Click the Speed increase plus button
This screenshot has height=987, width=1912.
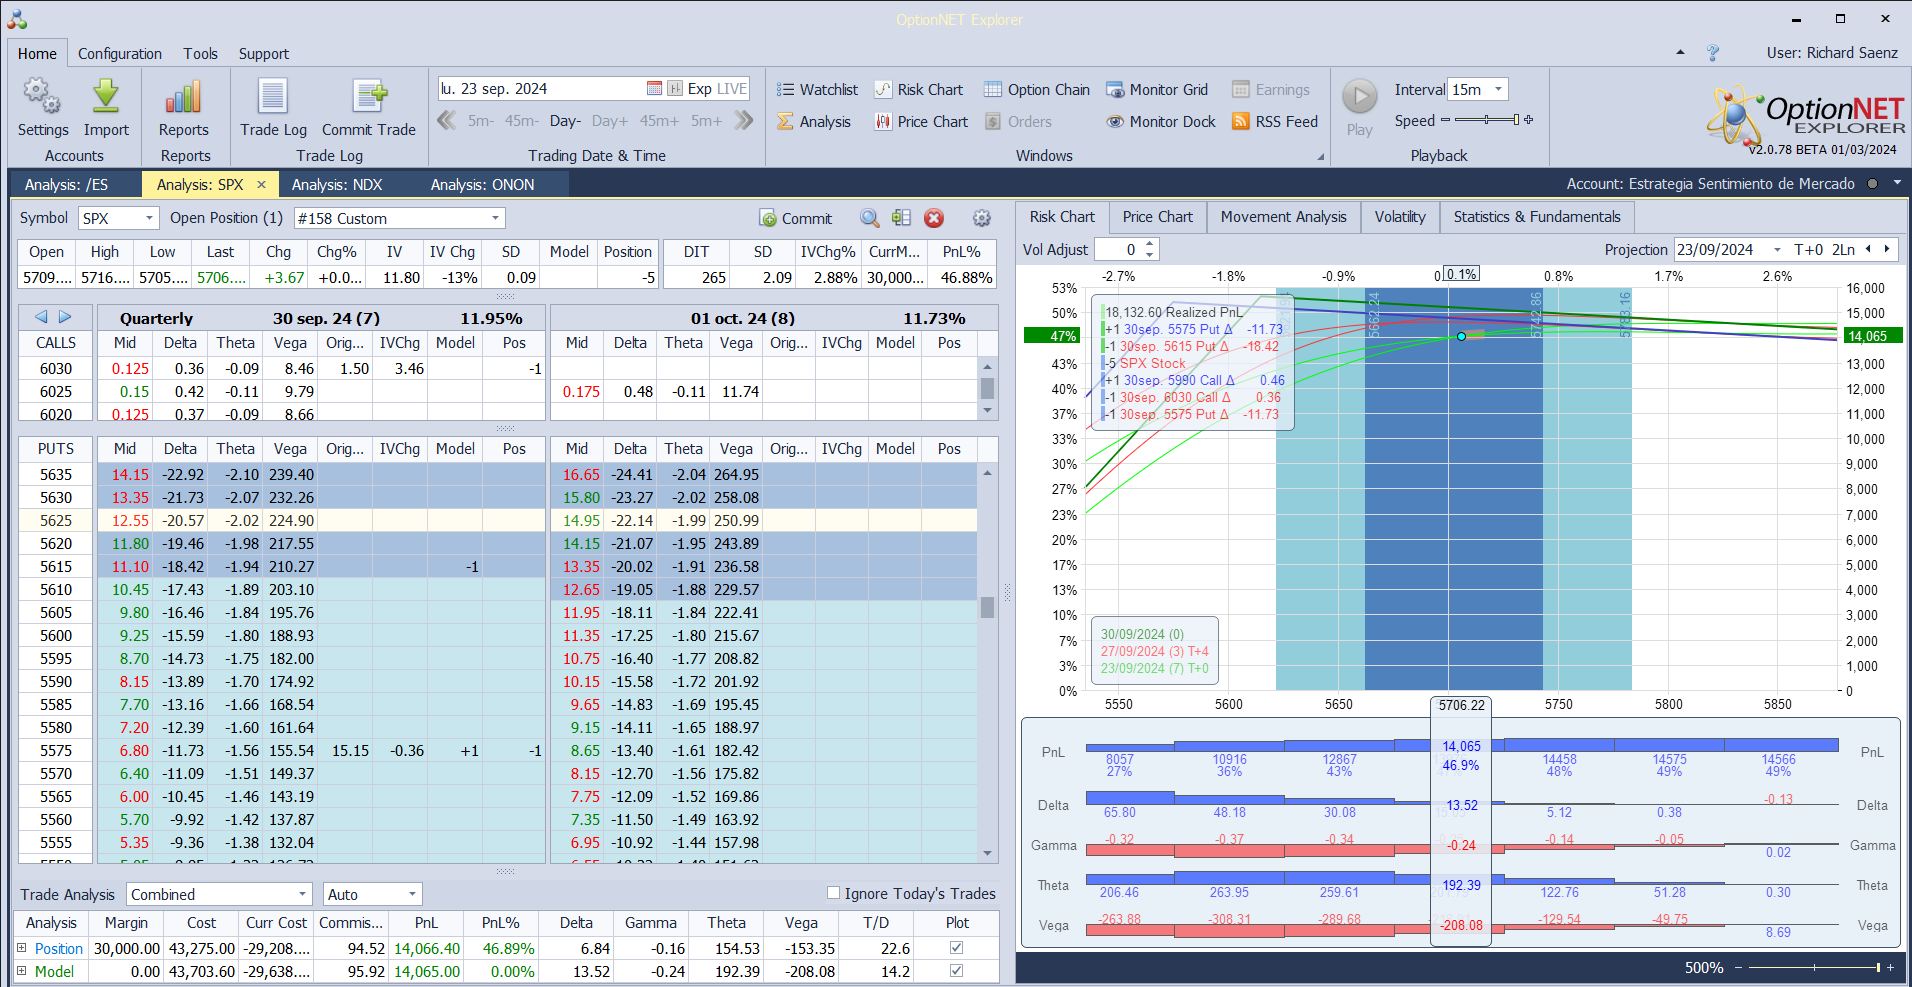click(x=1528, y=120)
